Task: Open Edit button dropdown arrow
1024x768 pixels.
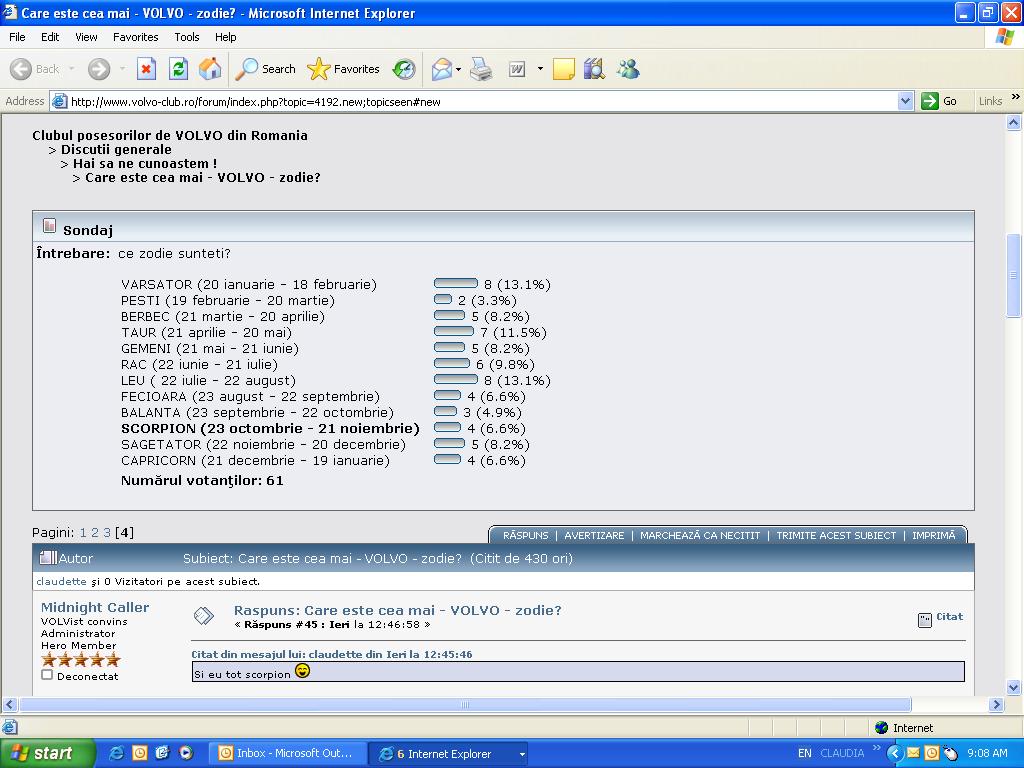Action: [x=540, y=69]
